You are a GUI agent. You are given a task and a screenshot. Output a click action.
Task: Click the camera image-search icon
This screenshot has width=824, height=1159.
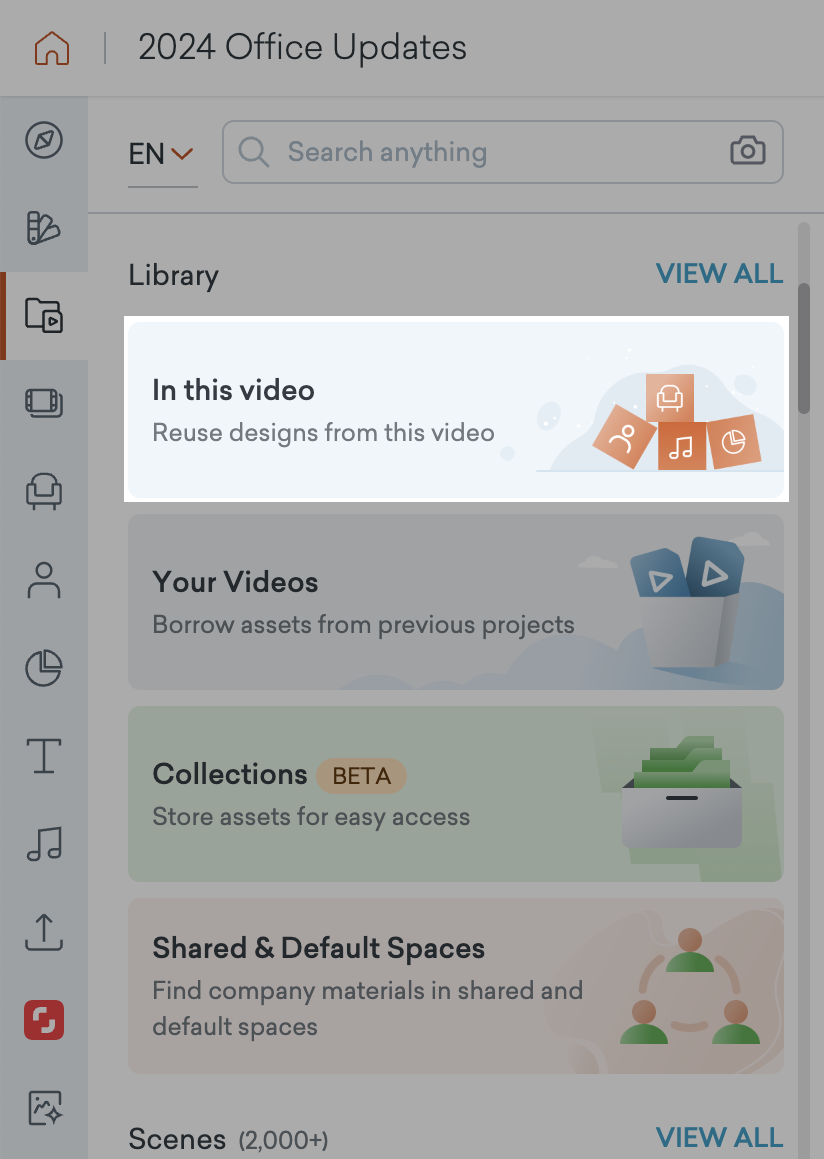tap(748, 151)
